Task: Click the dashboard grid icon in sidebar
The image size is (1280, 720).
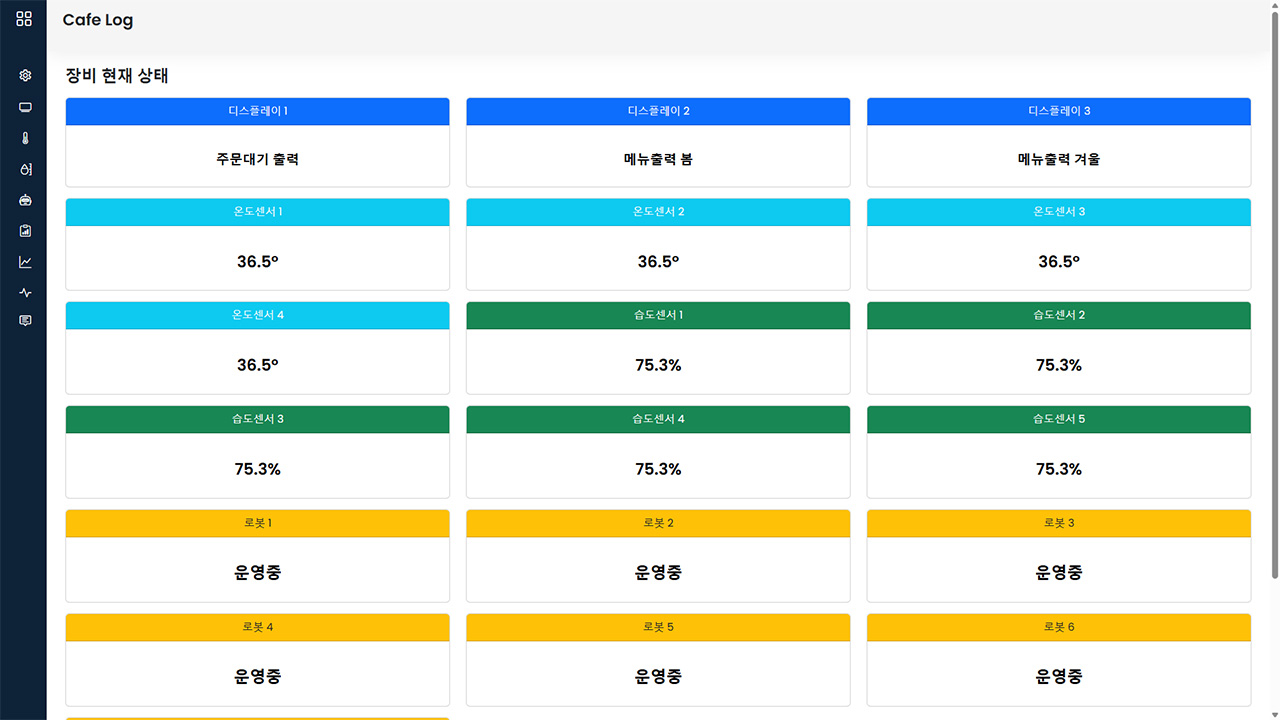Action: coord(24,19)
